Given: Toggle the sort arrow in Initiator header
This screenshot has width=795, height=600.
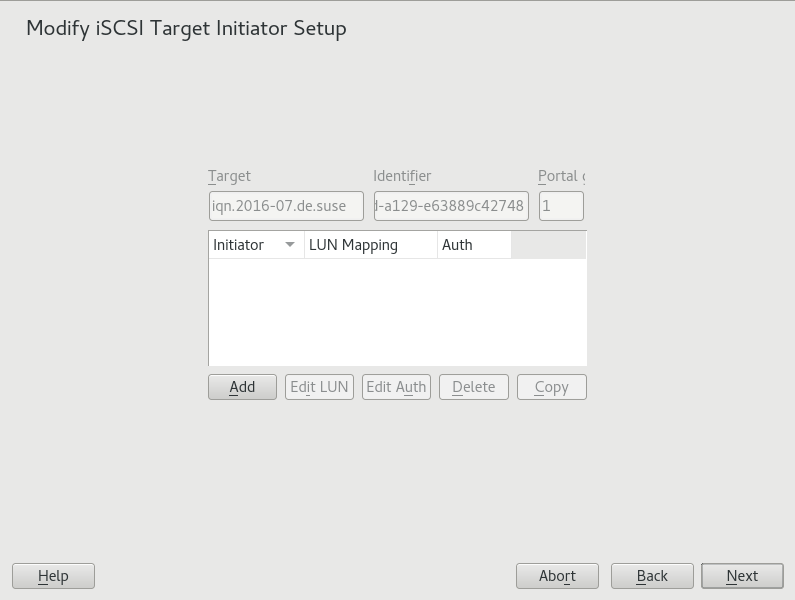Looking at the screenshot, I should pyautogui.click(x=290, y=245).
